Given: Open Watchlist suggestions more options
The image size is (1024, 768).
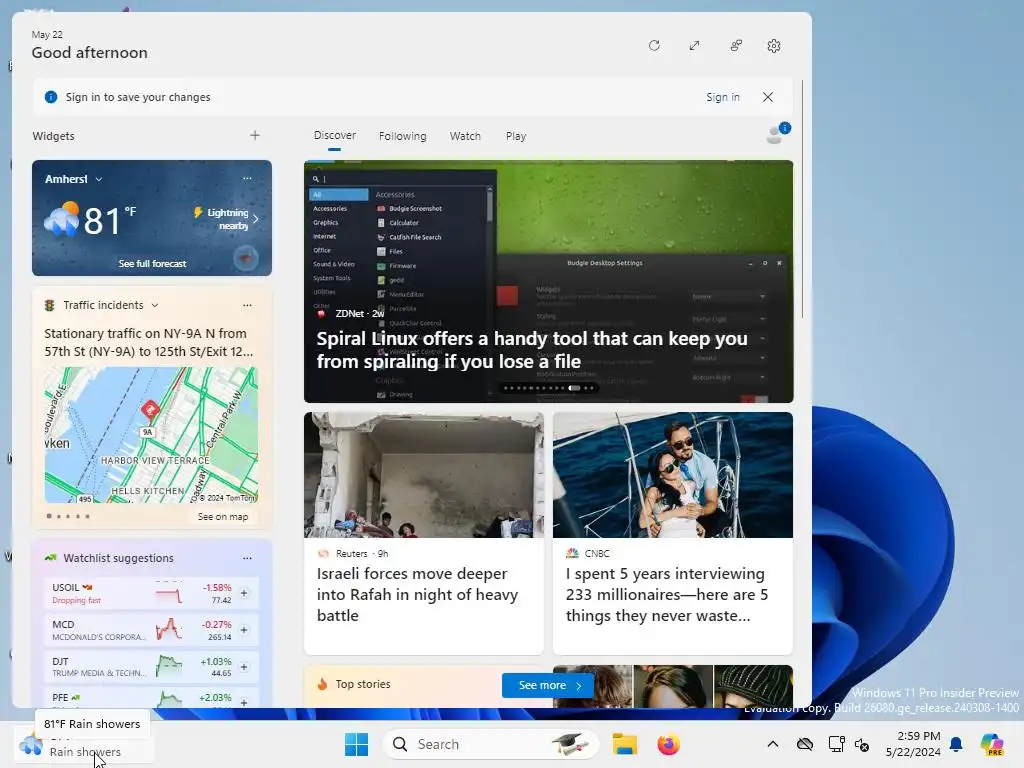Looking at the screenshot, I should pyautogui.click(x=247, y=558).
